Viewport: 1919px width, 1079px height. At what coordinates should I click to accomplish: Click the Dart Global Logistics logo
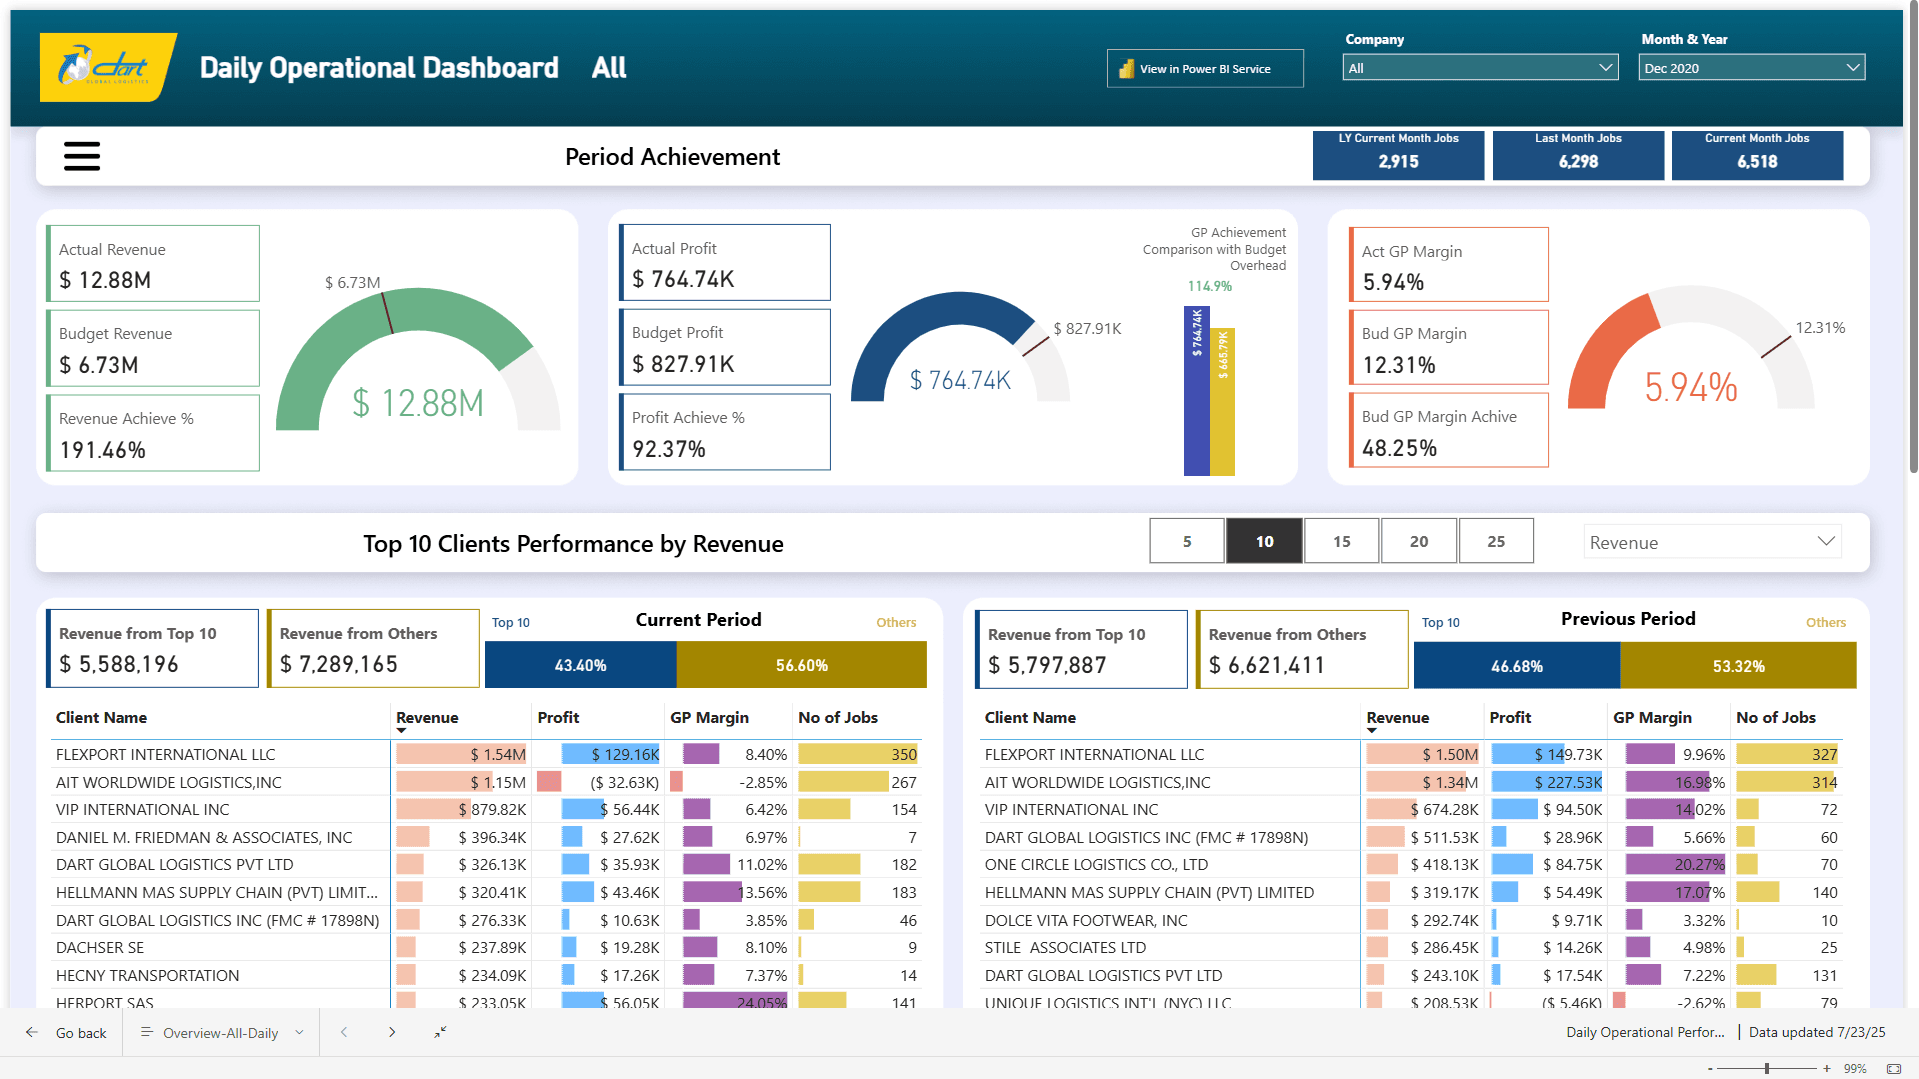[x=108, y=67]
